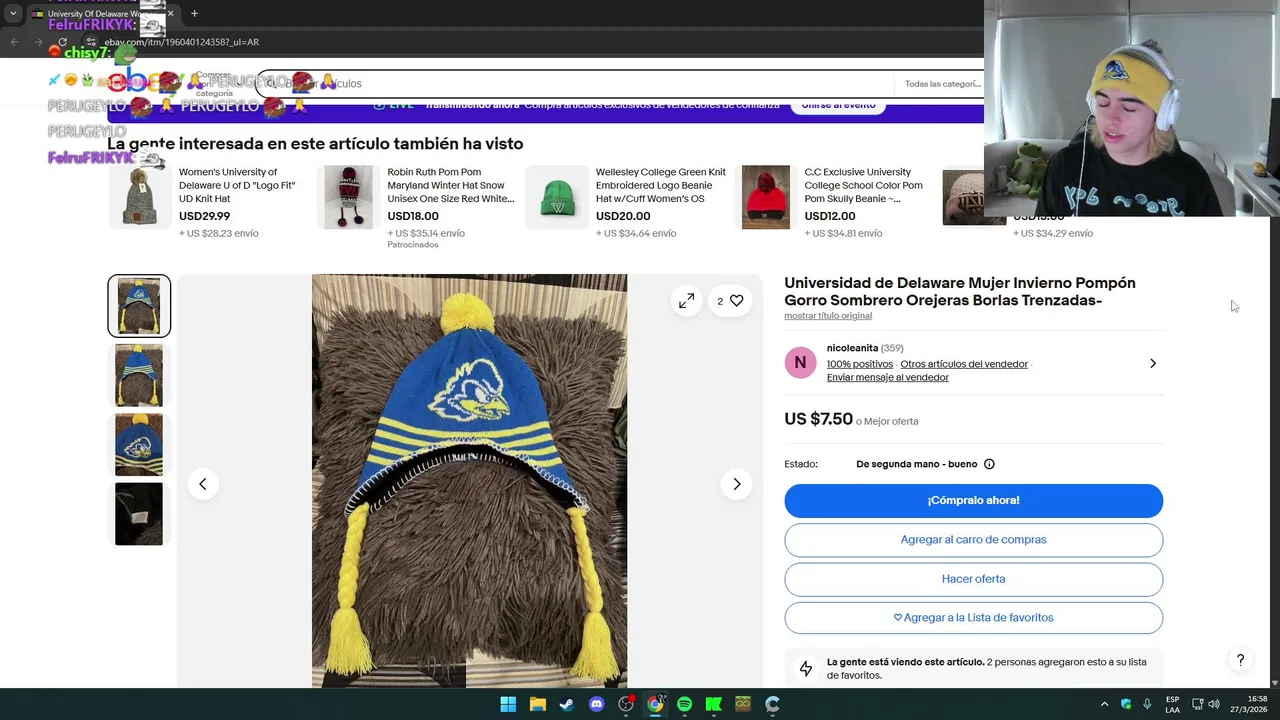The width and height of the screenshot is (1280, 720).
Task: Open the condition info icon
Action: coord(989,464)
